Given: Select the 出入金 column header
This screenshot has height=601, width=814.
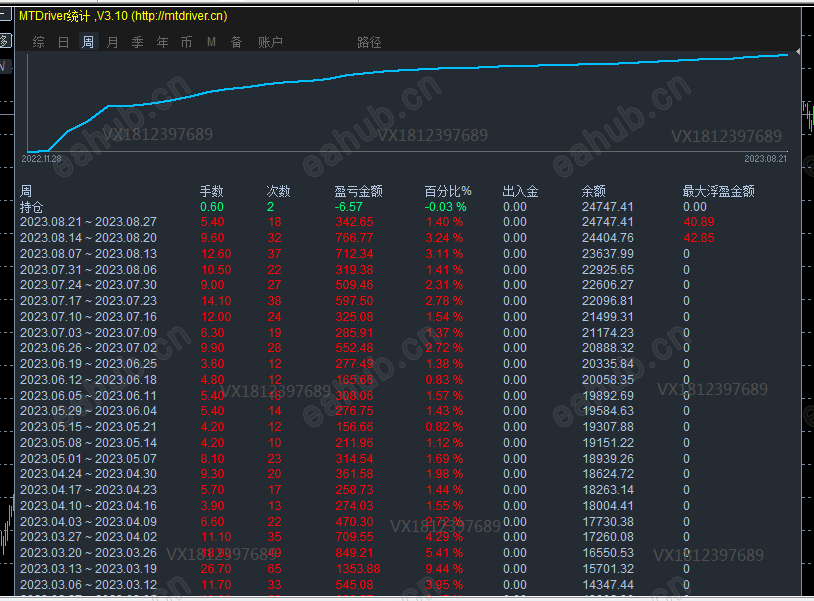Looking at the screenshot, I should pos(520,191).
